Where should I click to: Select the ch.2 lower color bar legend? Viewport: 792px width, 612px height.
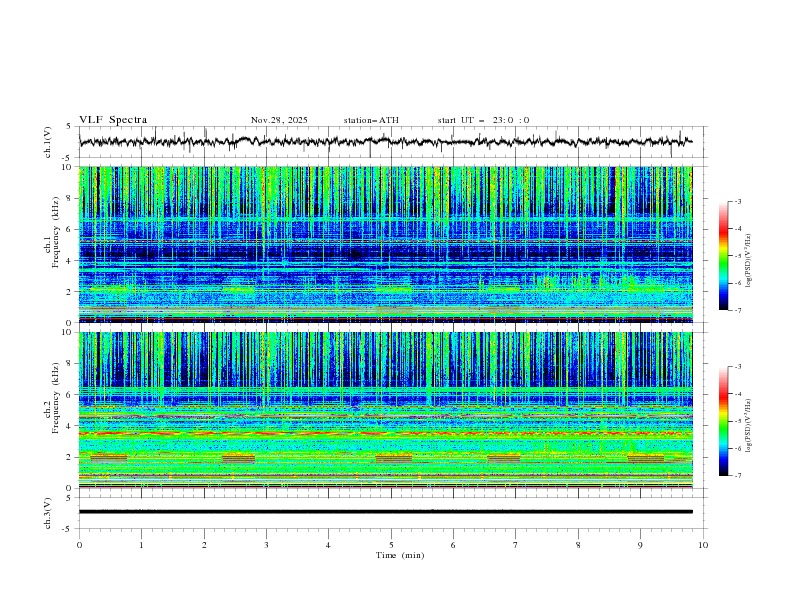723,421
